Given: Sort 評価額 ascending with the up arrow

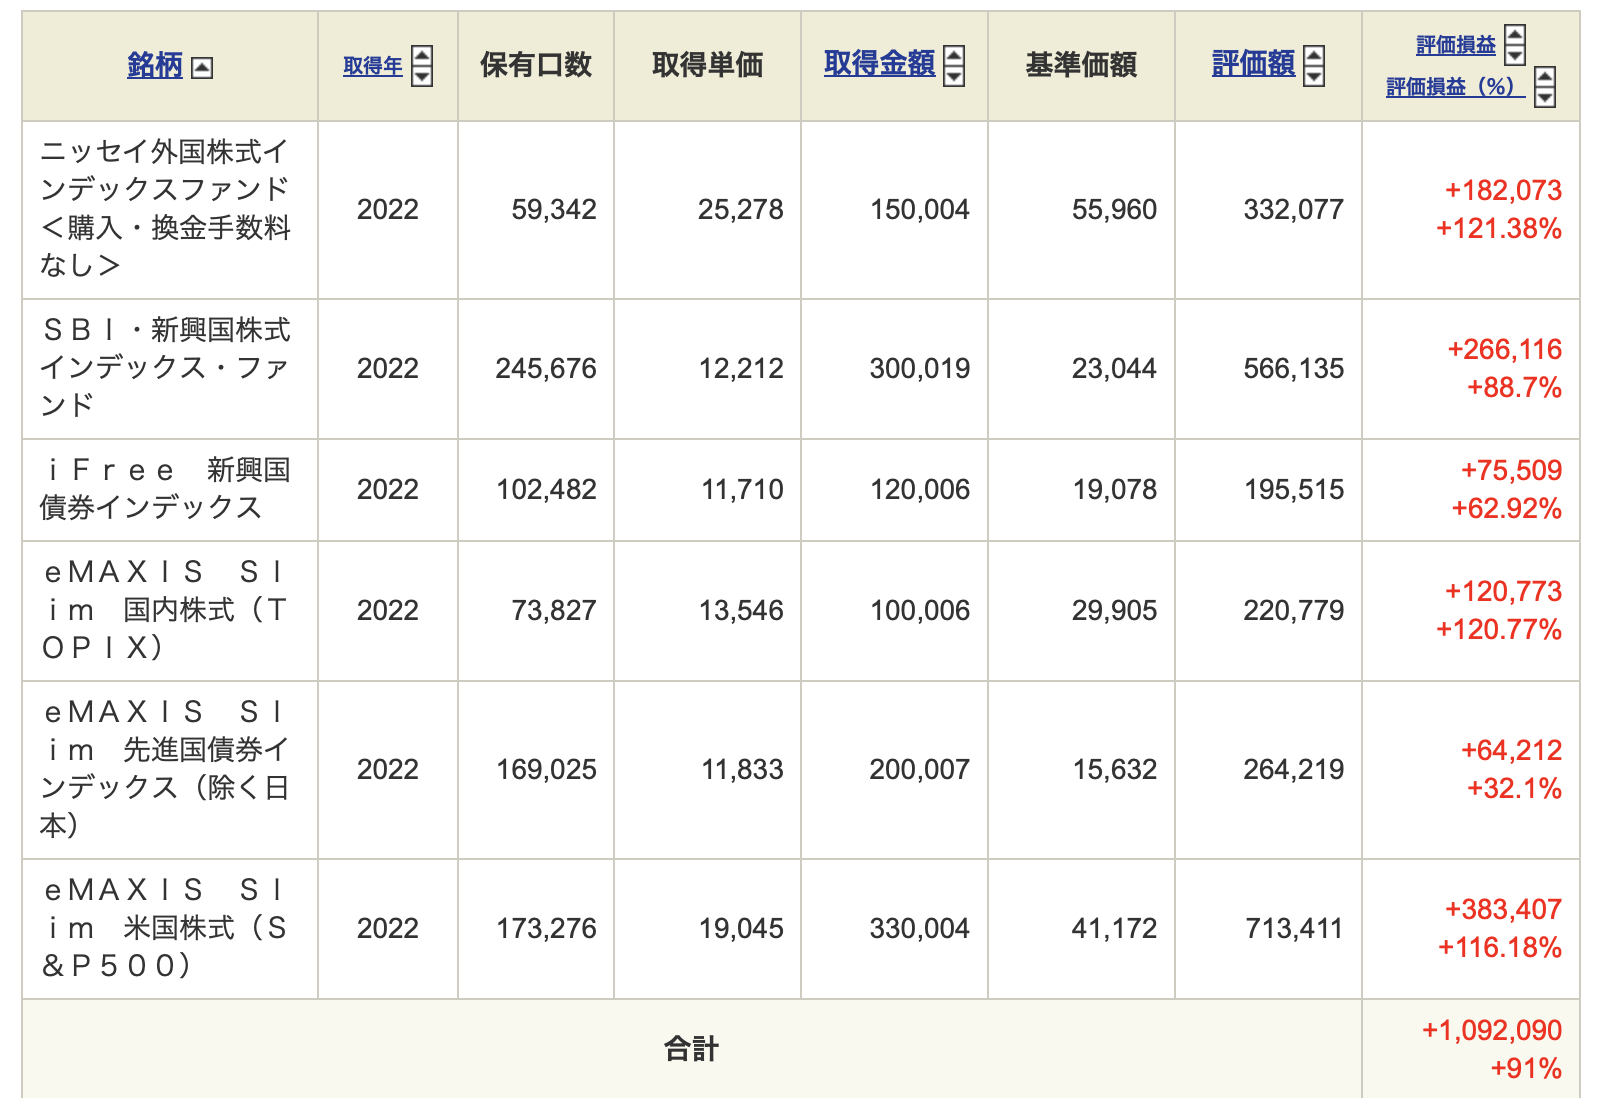Looking at the screenshot, I should (x=1314, y=56).
